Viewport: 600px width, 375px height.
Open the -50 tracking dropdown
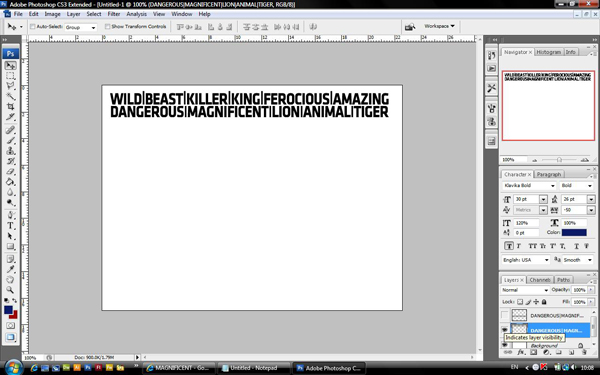point(591,210)
